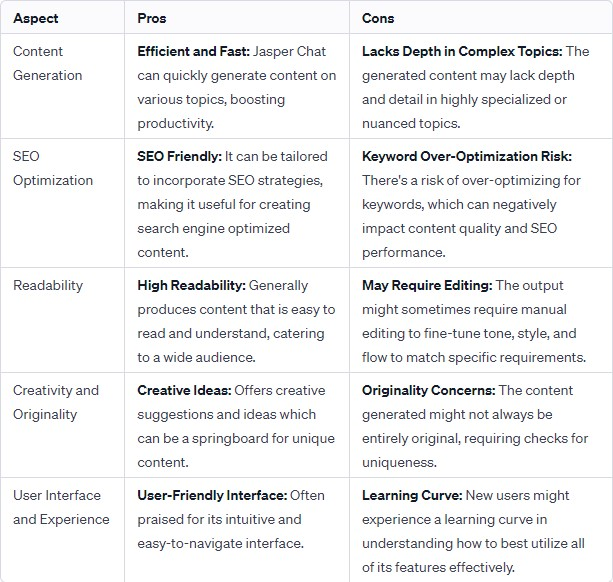Click the May Require Editing heading
Screen dimensions: 613x582
point(427,285)
